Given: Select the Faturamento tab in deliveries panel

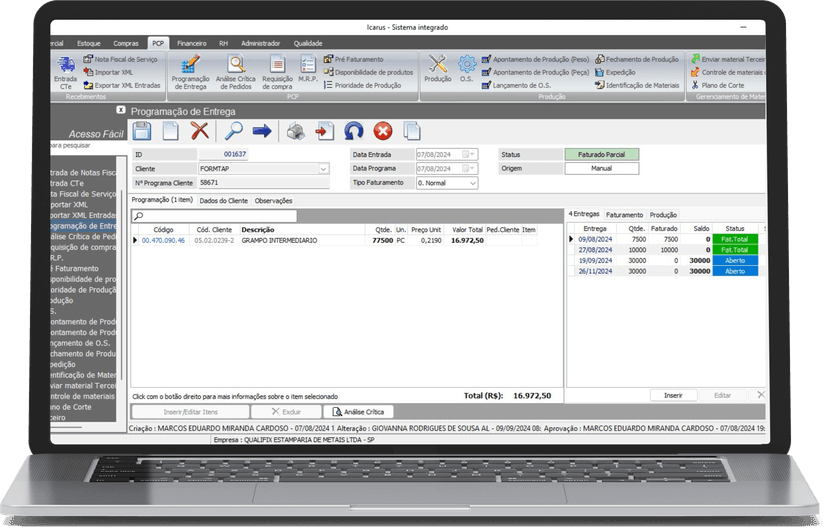Looking at the screenshot, I should 624,215.
